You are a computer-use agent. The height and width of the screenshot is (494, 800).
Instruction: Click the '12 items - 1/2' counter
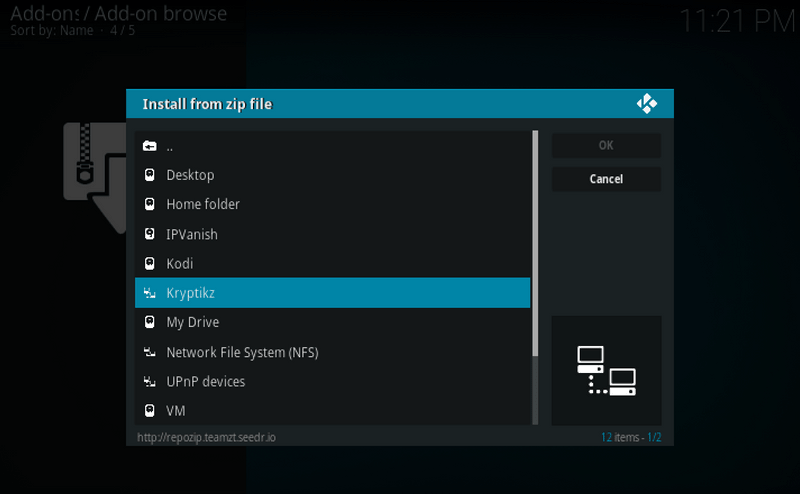[631, 437]
